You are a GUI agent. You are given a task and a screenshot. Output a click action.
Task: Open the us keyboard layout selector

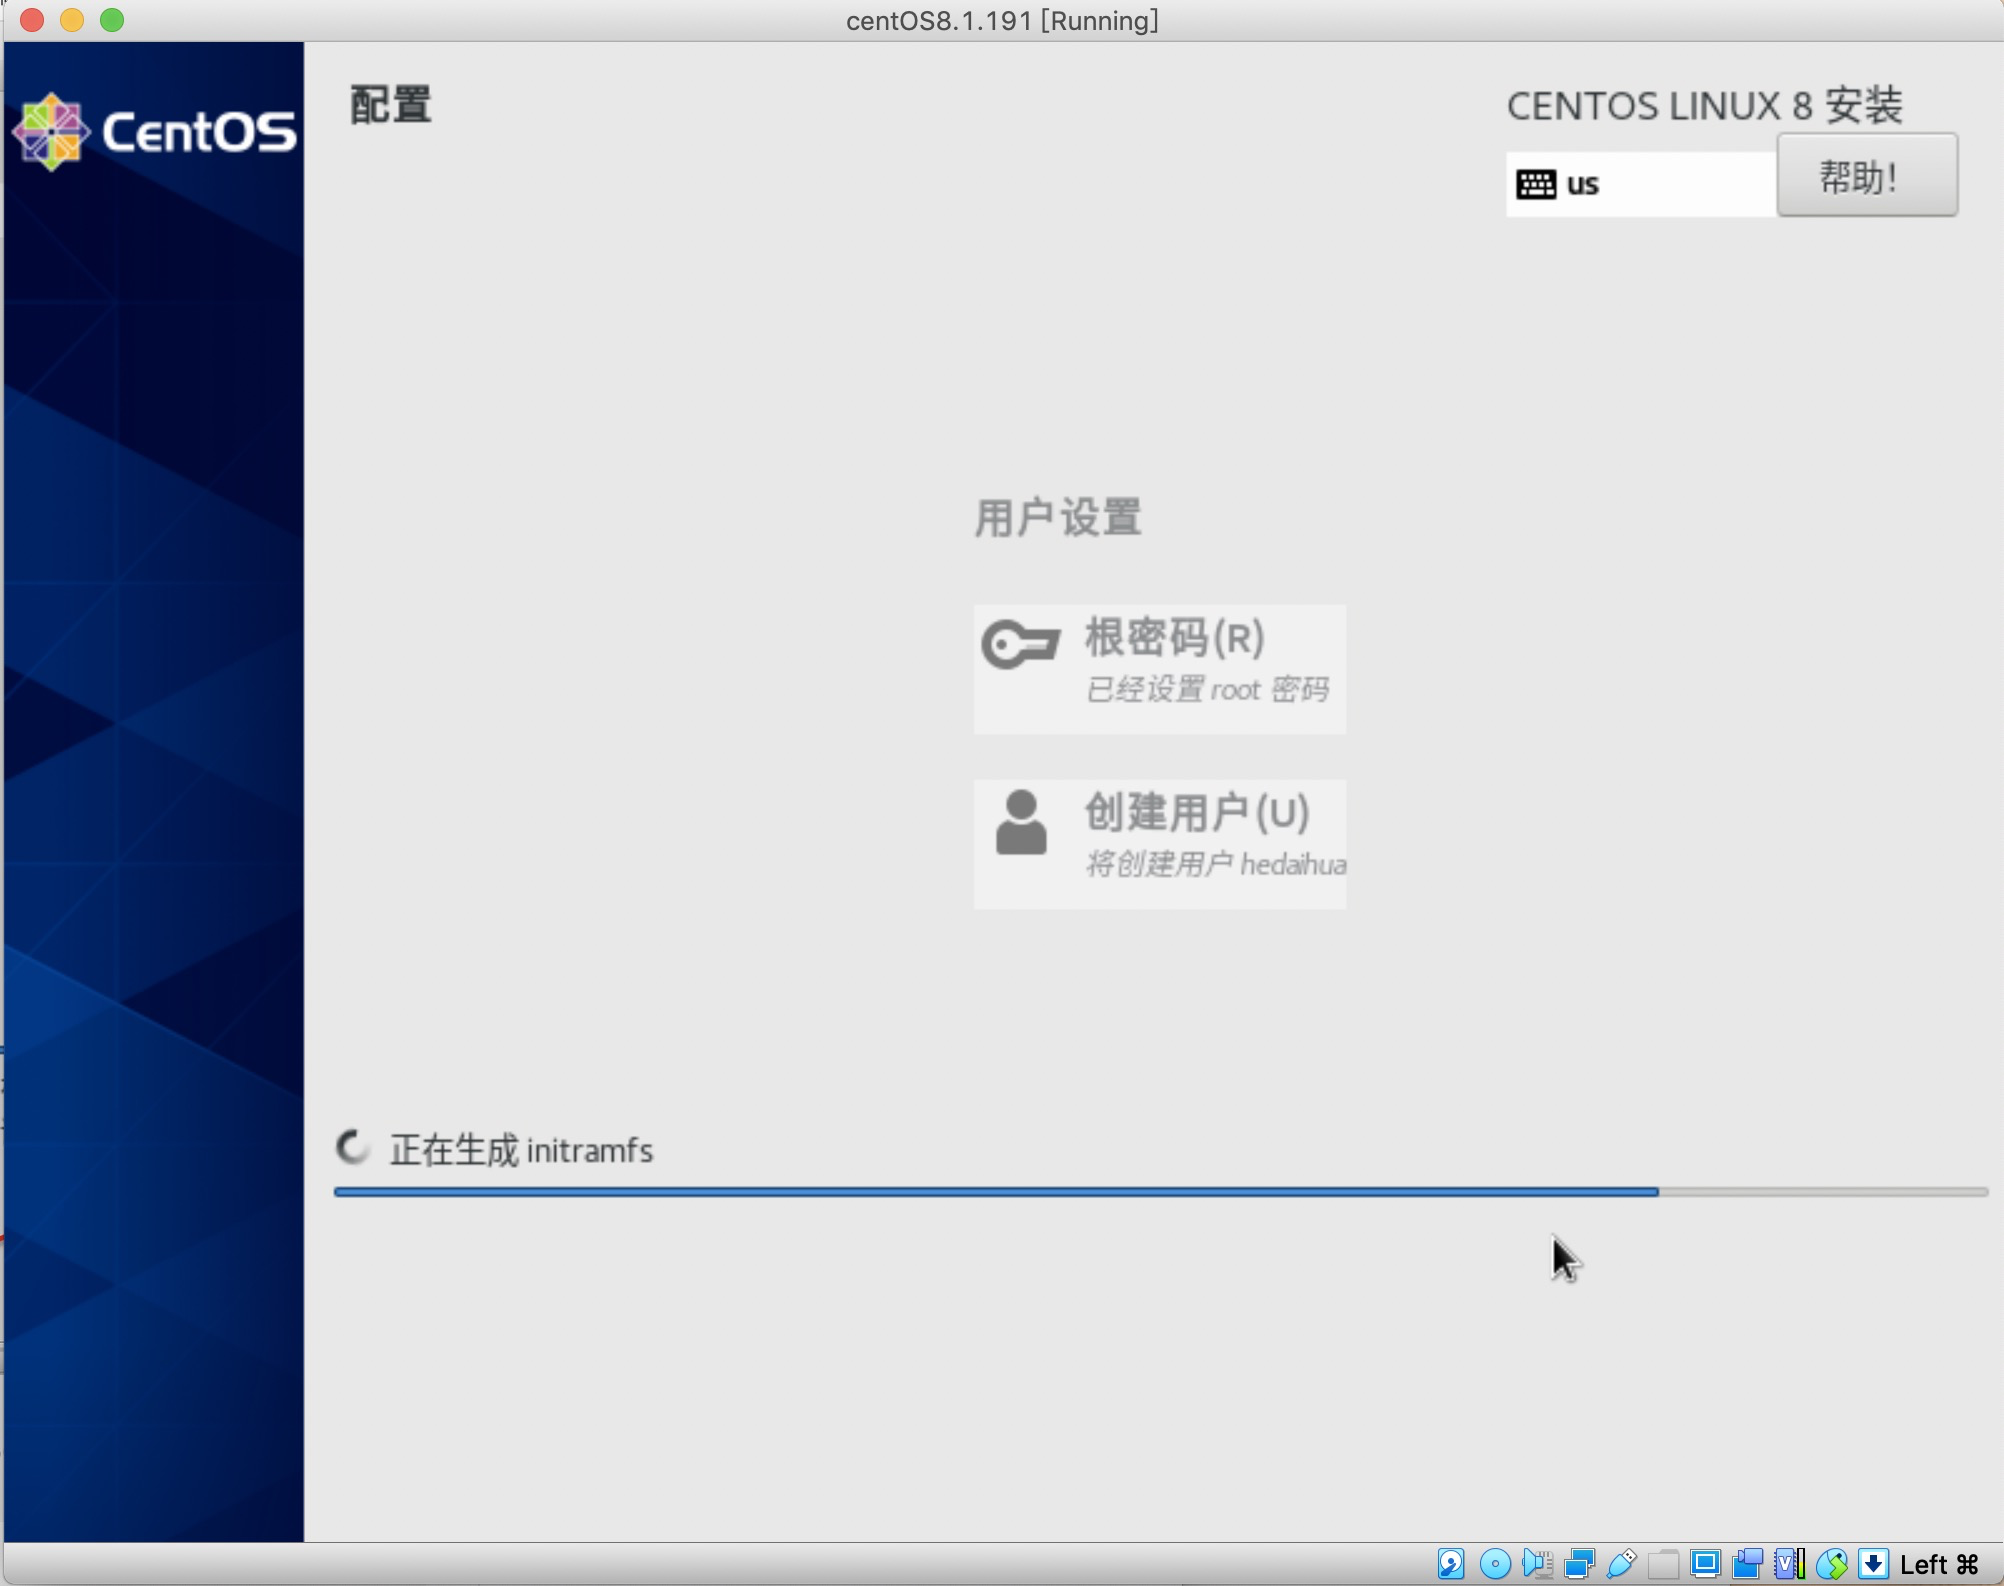click(1641, 184)
